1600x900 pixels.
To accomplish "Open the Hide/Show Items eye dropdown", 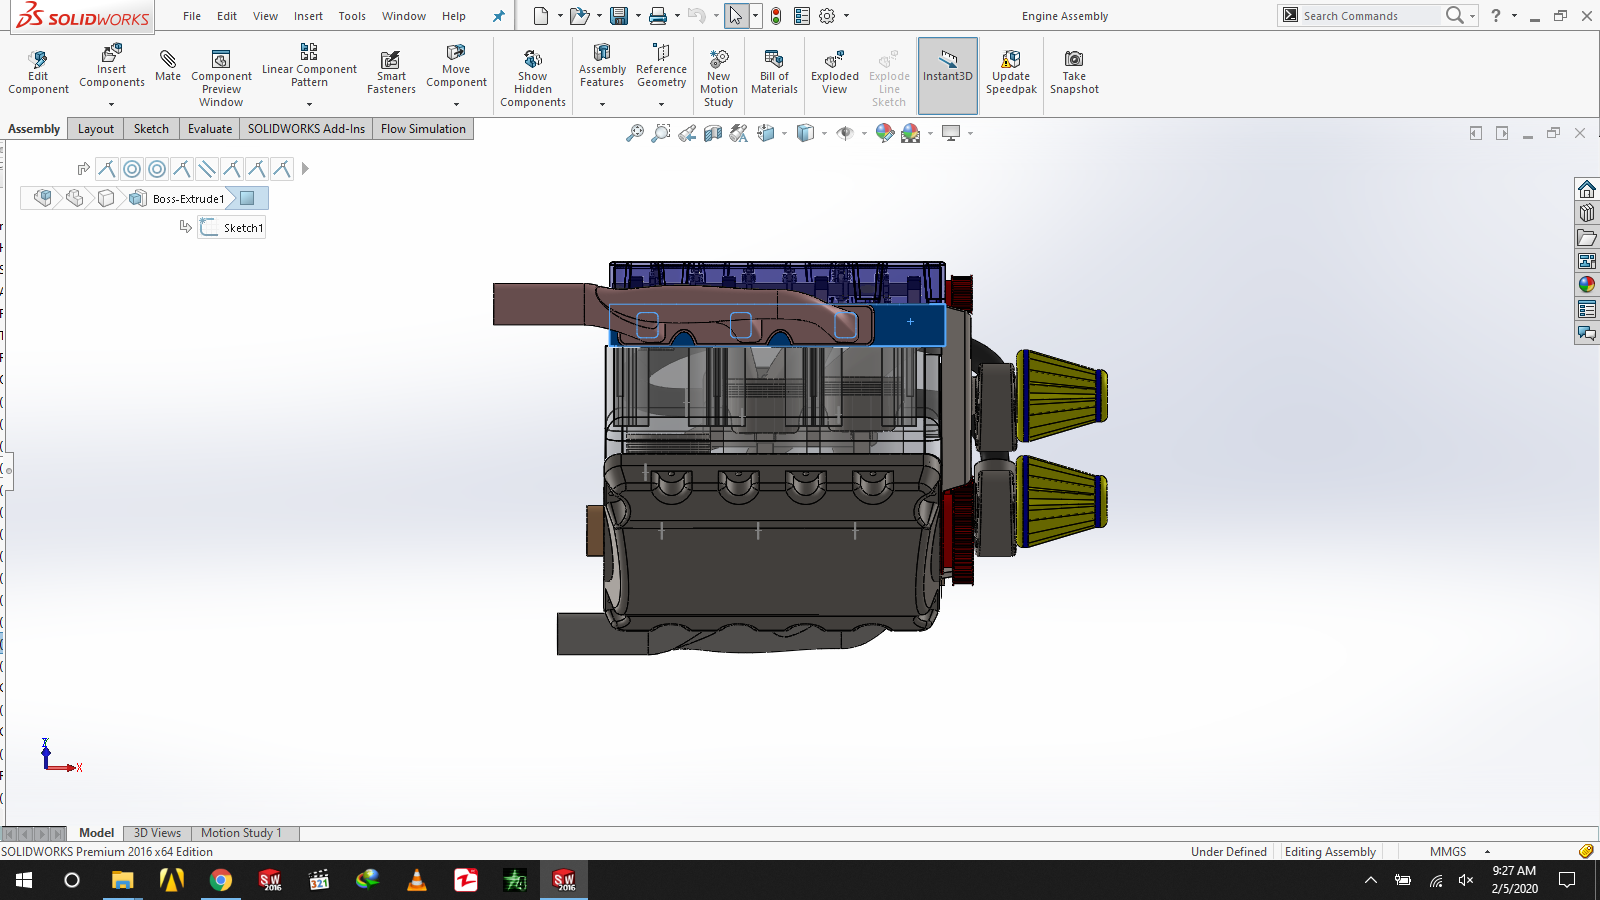I will (846, 133).
